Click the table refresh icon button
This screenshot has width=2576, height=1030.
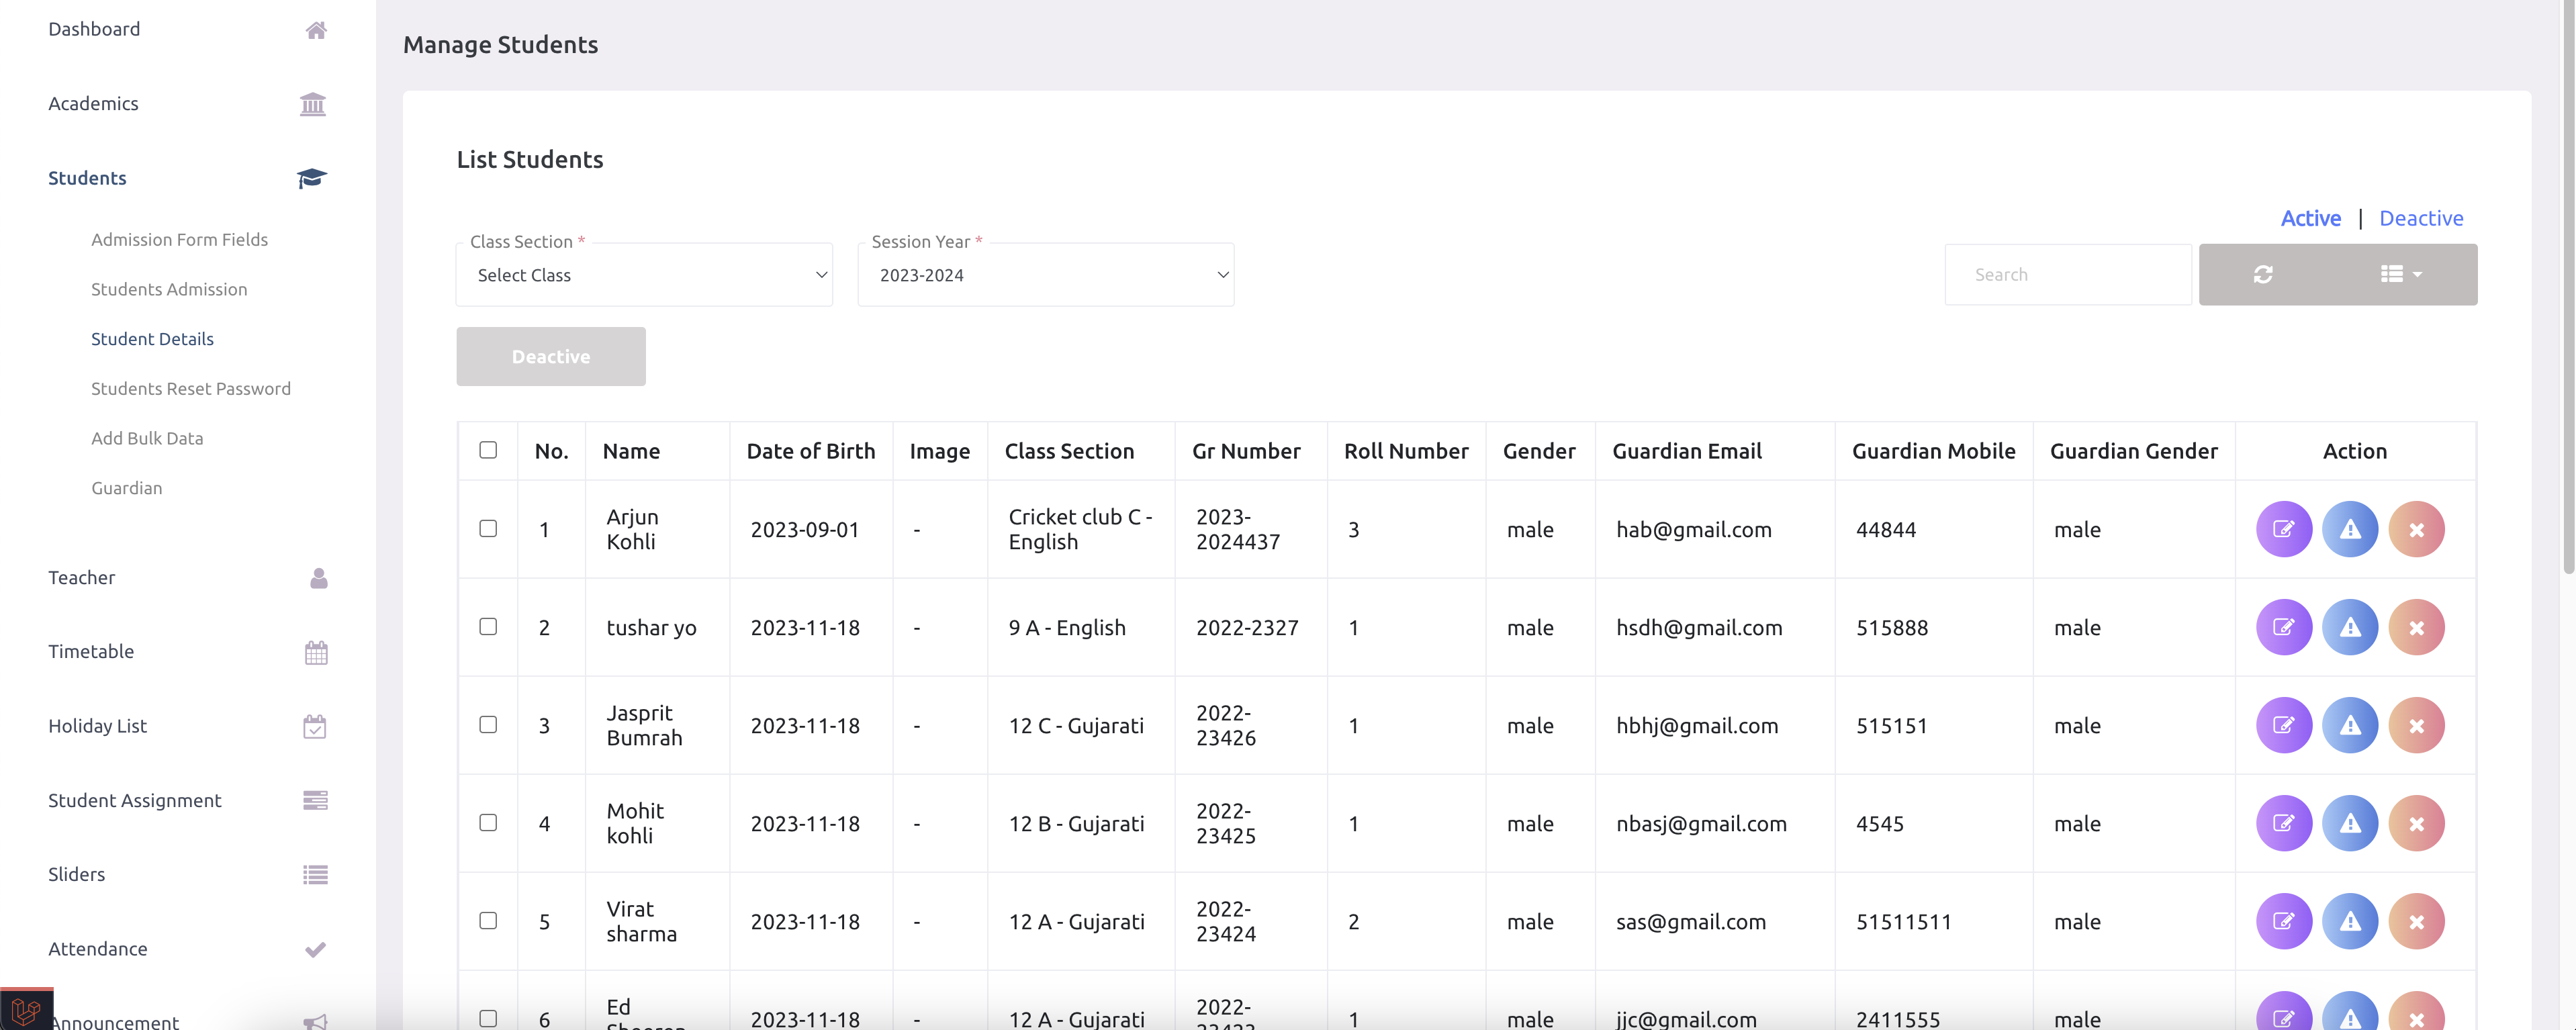coord(2263,274)
